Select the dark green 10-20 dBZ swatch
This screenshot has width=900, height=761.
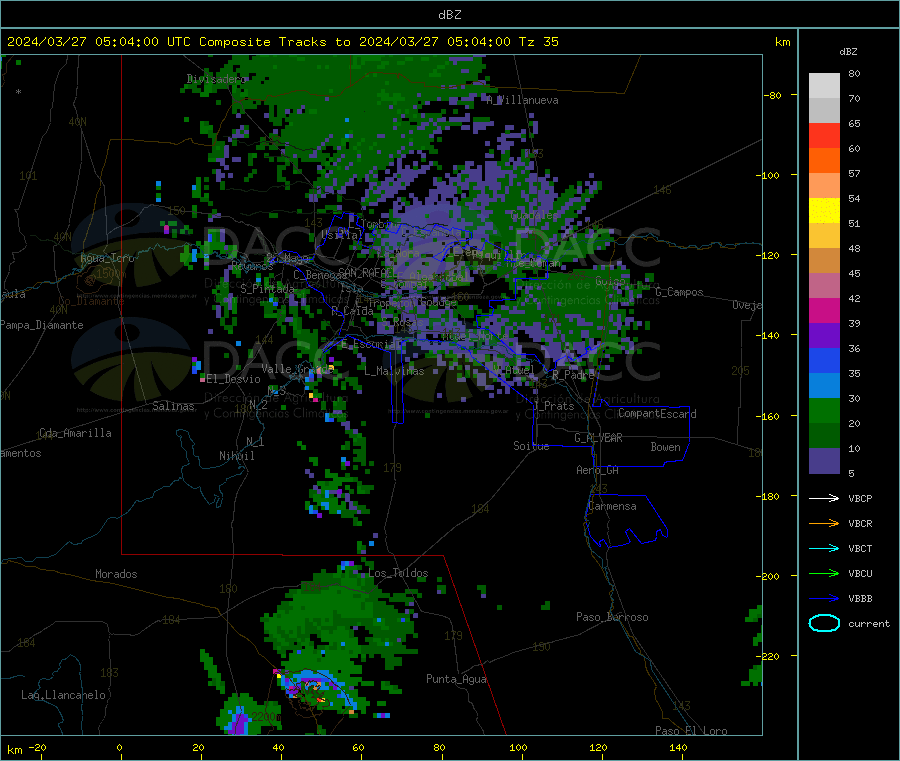824,436
